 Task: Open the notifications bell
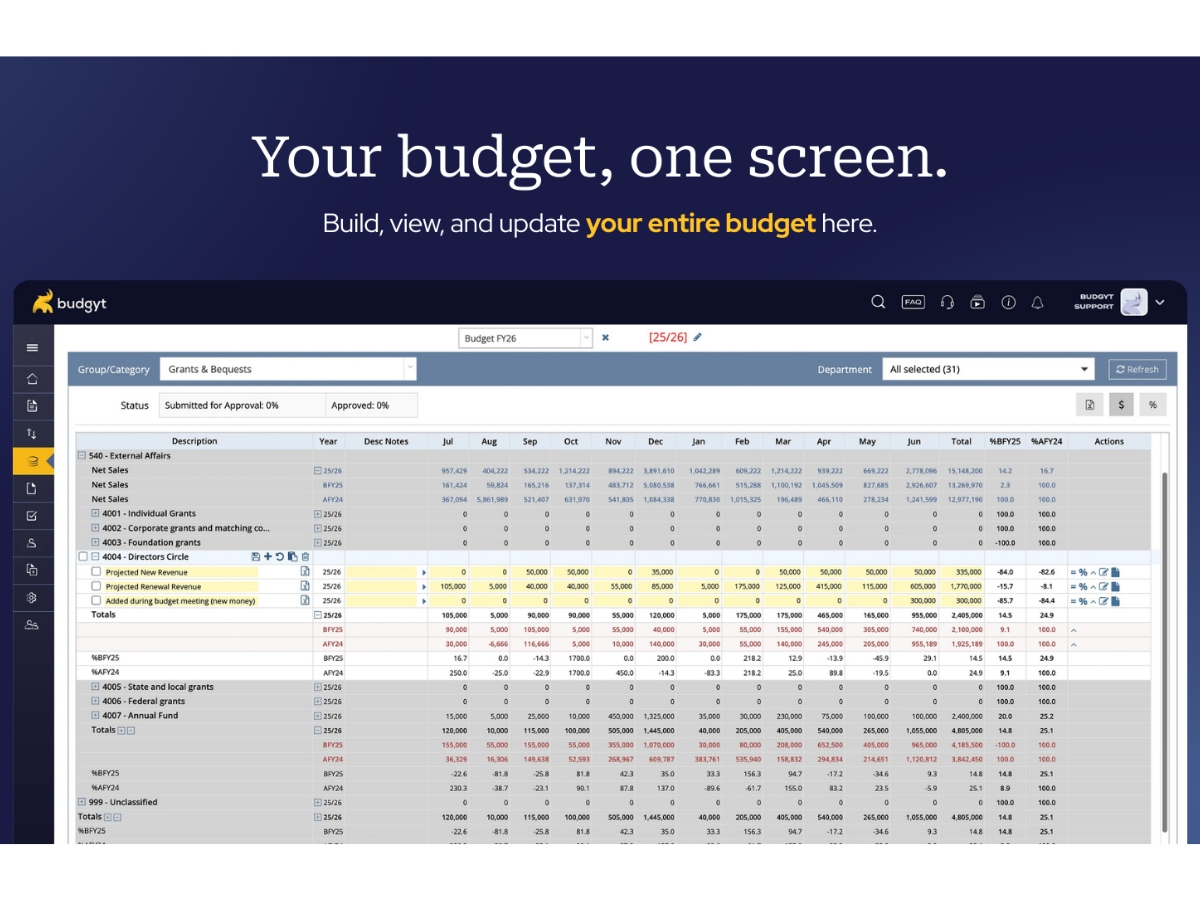pos(1037,302)
